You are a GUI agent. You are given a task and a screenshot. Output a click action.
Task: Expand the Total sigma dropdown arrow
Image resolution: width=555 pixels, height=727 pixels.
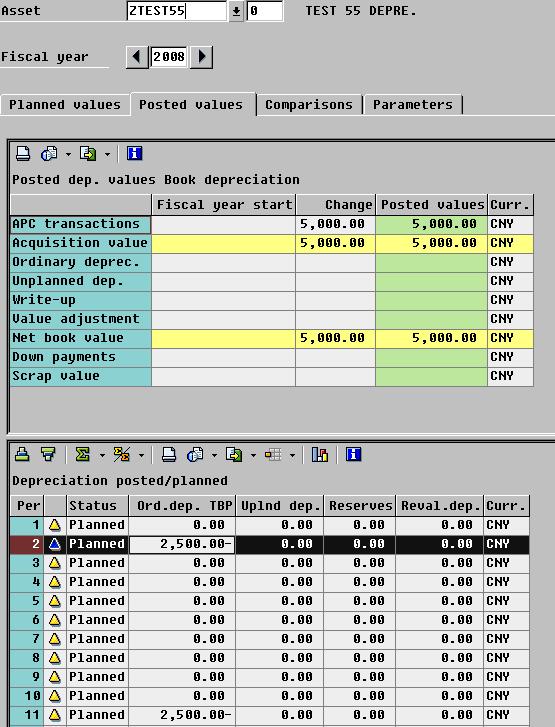click(x=102, y=455)
